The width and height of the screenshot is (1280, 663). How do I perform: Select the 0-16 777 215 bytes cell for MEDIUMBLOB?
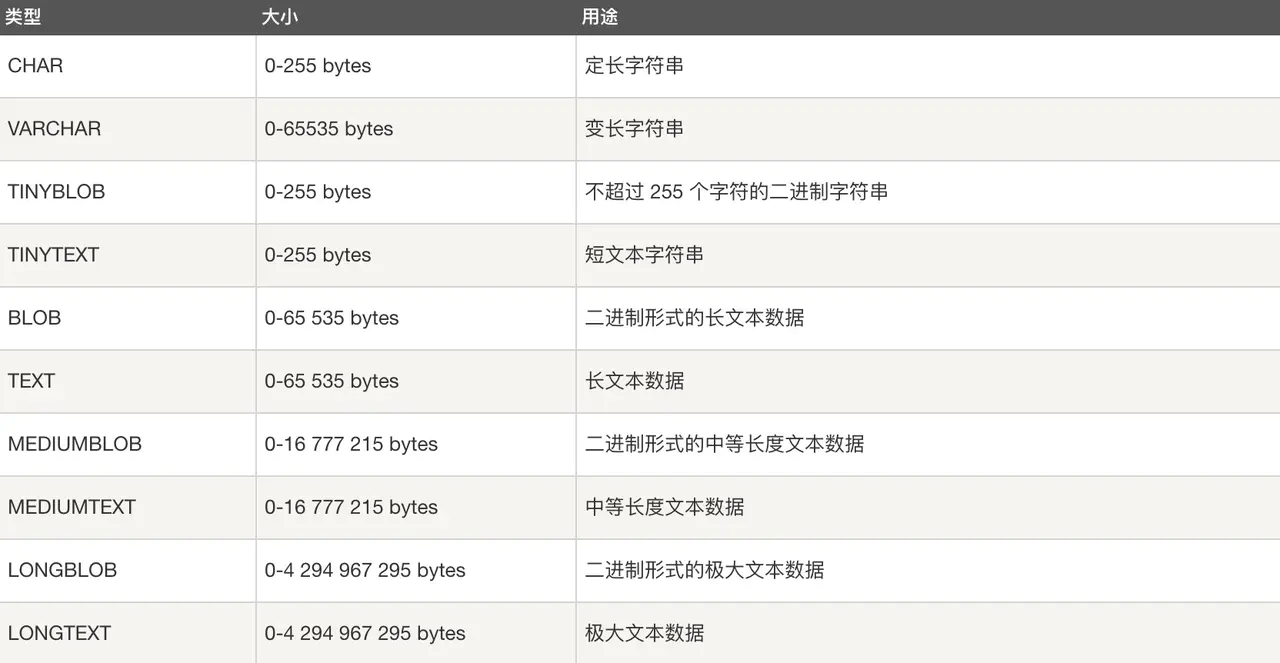click(350, 444)
